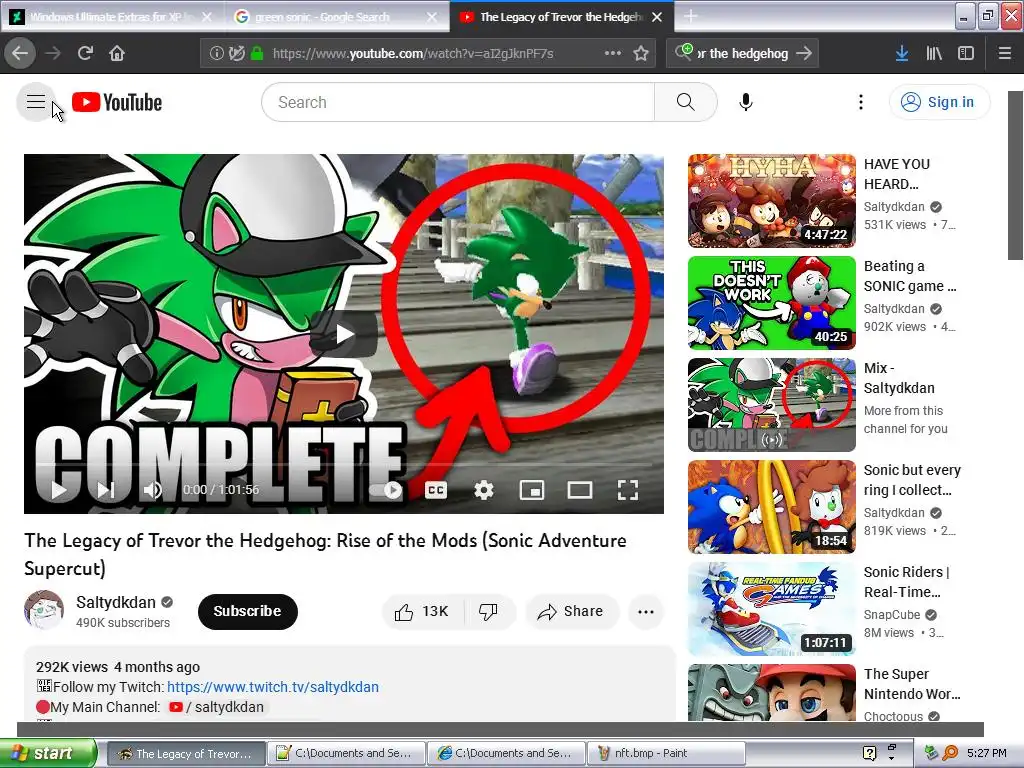Show site information icon in address bar

pyautogui.click(x=217, y=54)
